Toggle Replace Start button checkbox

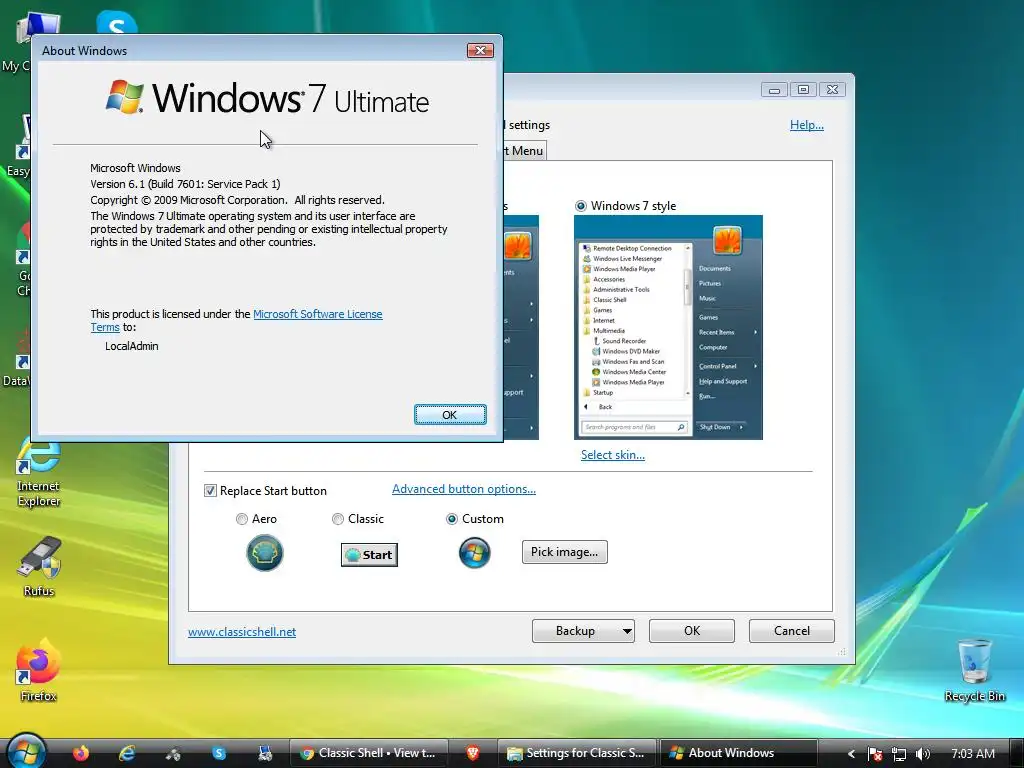210,490
